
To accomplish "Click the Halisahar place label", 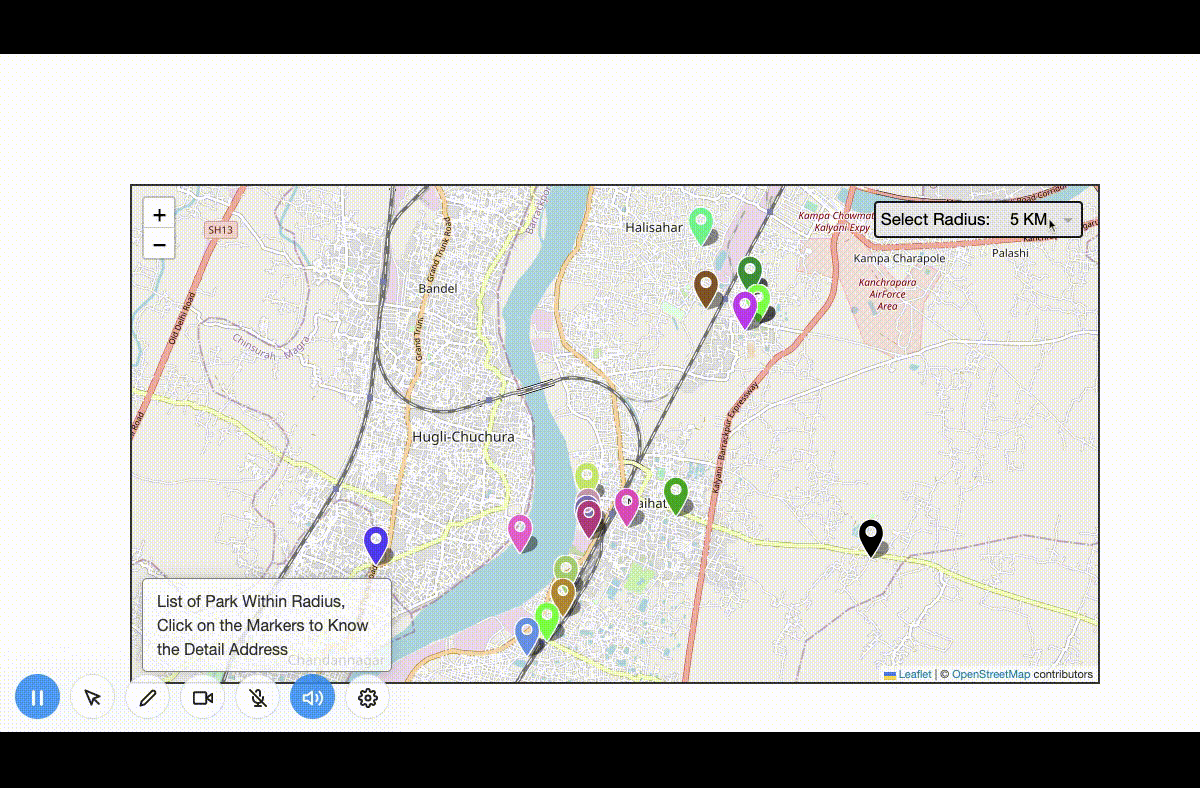I will point(653,228).
